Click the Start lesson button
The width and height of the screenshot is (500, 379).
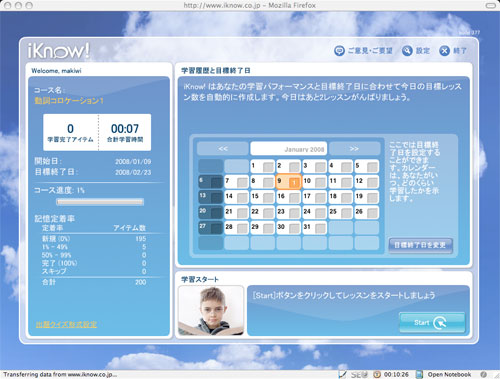pos(432,322)
